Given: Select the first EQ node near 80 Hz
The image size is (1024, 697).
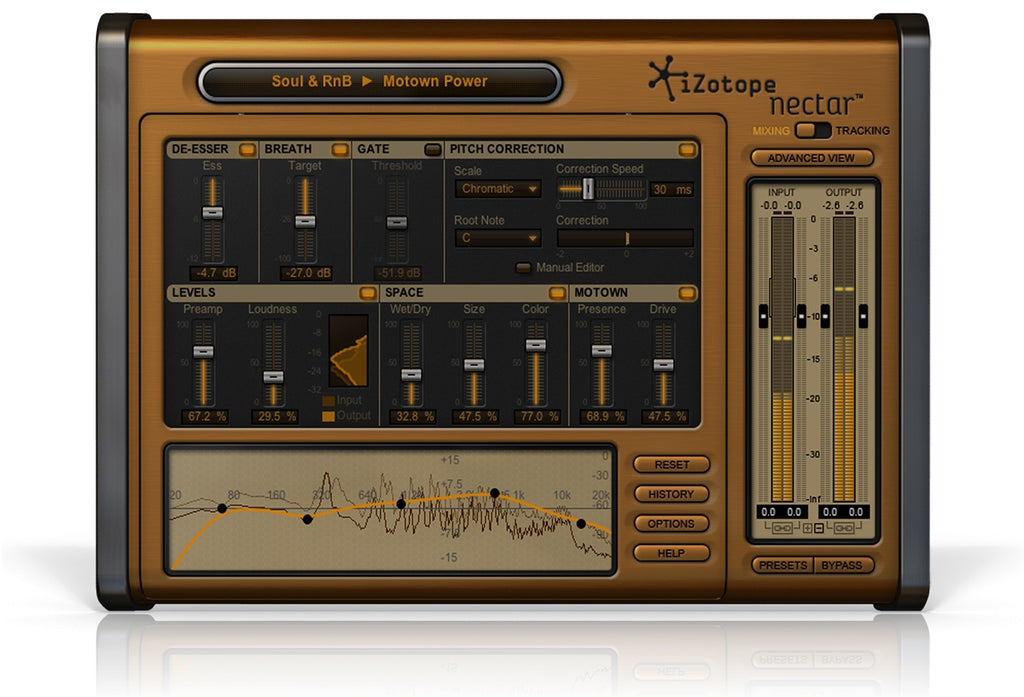Looking at the screenshot, I should (222, 508).
